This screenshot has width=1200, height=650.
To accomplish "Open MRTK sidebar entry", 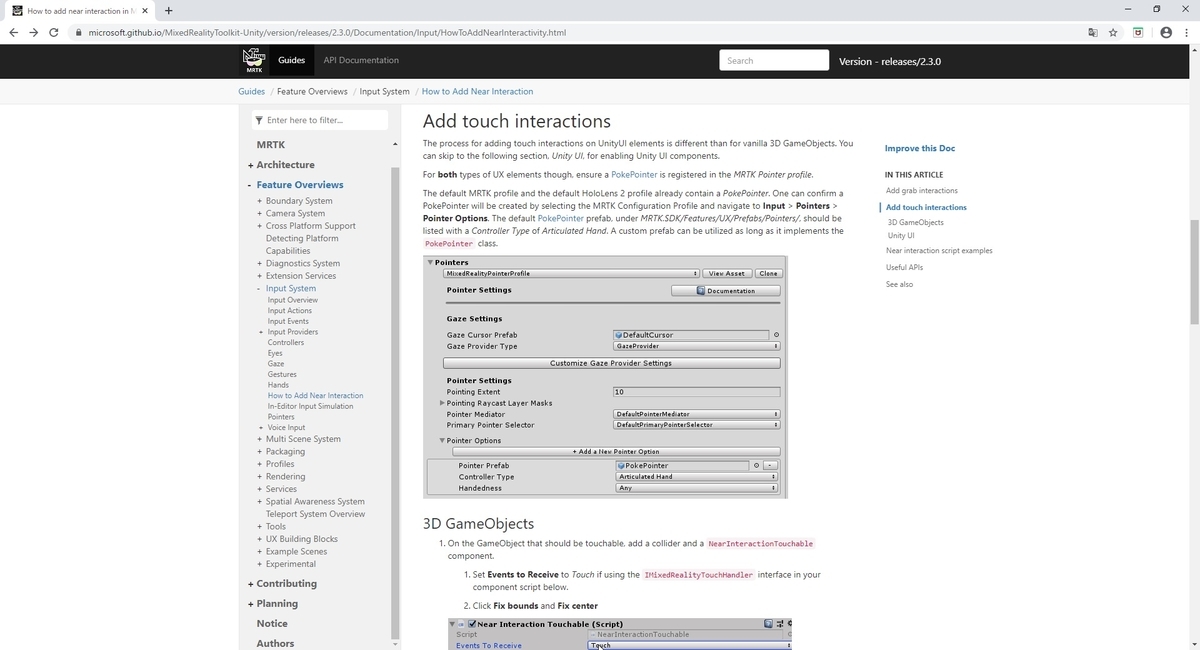I will pos(271,145).
